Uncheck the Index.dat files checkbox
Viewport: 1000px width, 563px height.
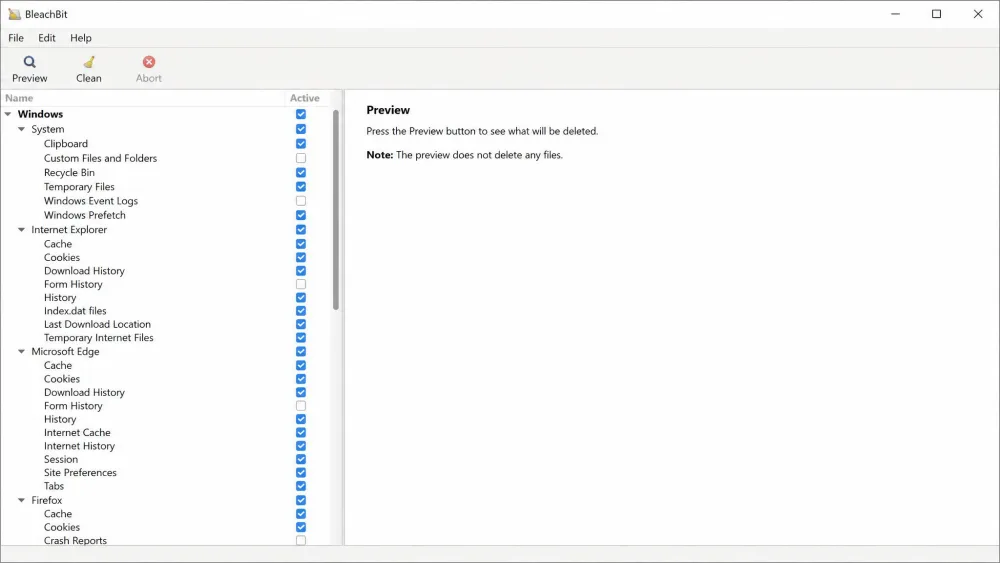click(301, 311)
